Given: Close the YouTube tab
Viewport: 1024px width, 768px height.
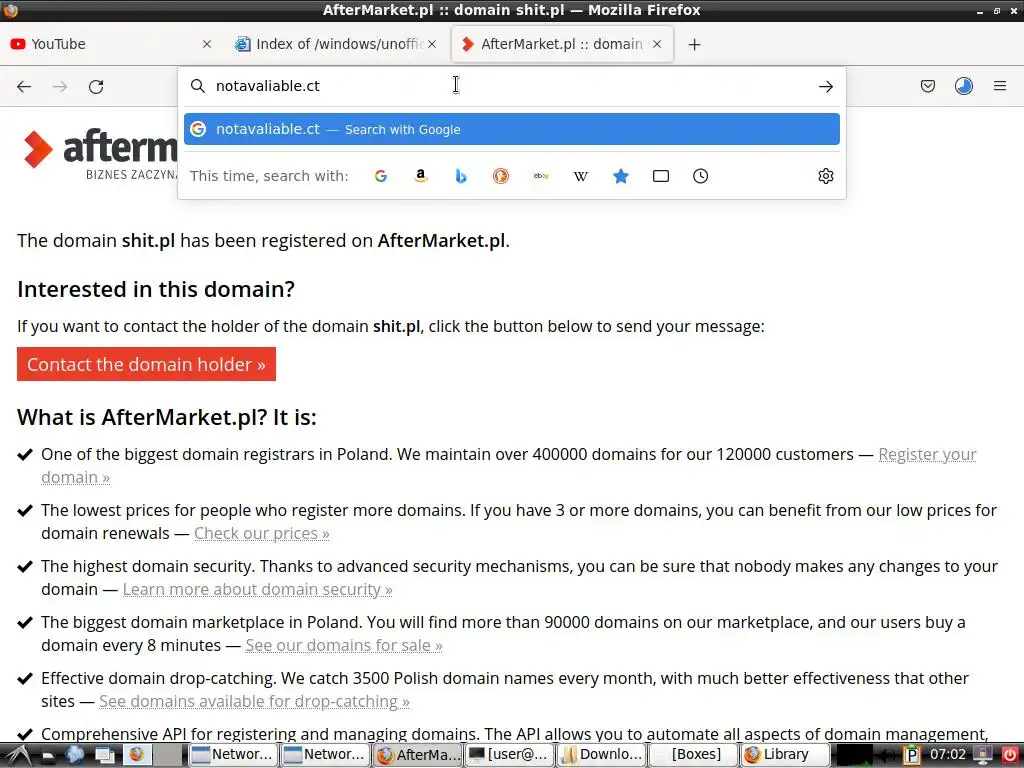Looking at the screenshot, I should (207, 44).
